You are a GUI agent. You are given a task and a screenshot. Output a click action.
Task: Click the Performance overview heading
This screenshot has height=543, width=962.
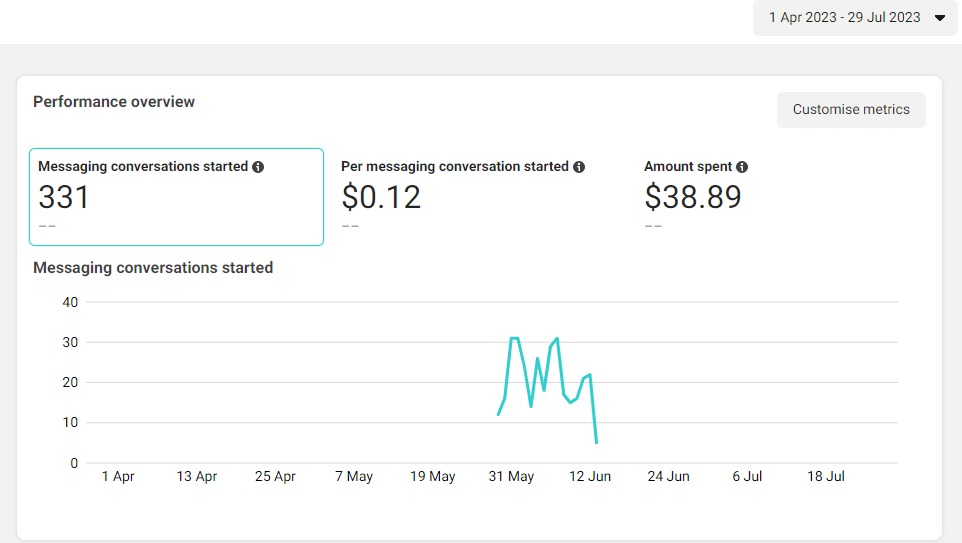[x=114, y=102]
